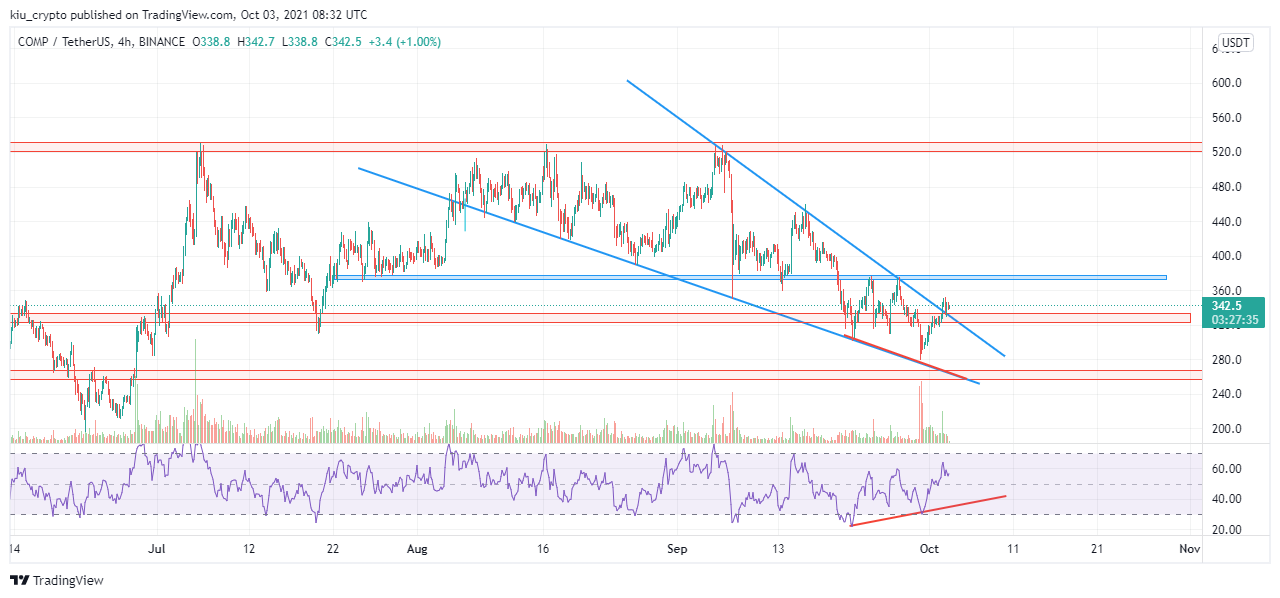Click the 22 date label on time axis
Screen dimensions: 1280x598
[x=333, y=549]
